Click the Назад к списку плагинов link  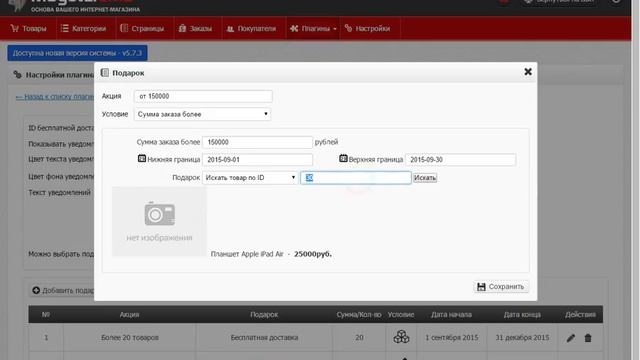[x=55, y=97]
